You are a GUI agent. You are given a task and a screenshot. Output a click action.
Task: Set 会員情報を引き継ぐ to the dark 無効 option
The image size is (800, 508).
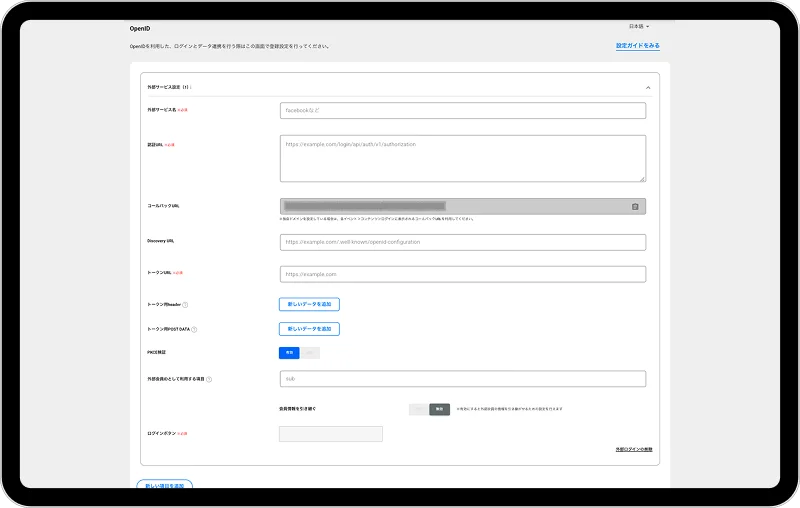pyautogui.click(x=440, y=409)
